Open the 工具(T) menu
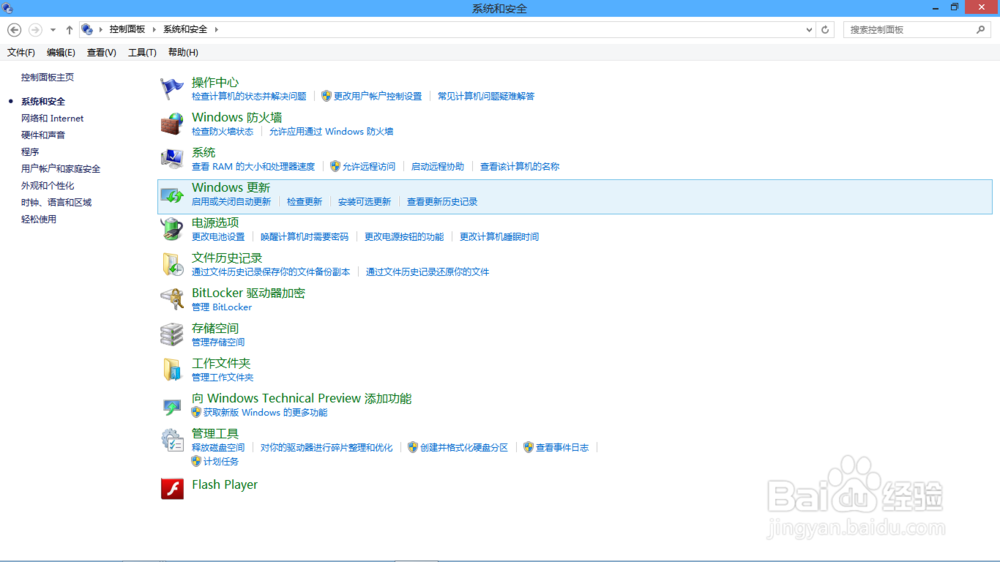Screen dimensions: 1000x562 coord(142,52)
